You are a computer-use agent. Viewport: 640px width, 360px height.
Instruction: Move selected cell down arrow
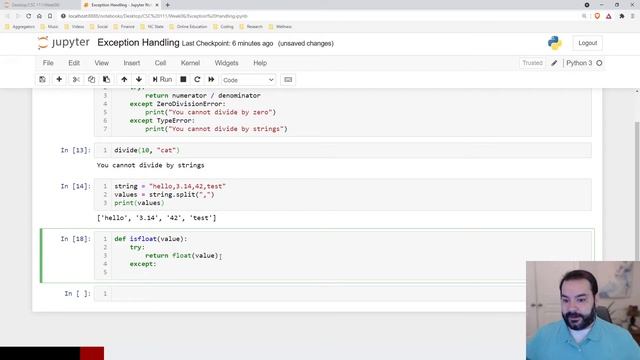click(x=139, y=80)
